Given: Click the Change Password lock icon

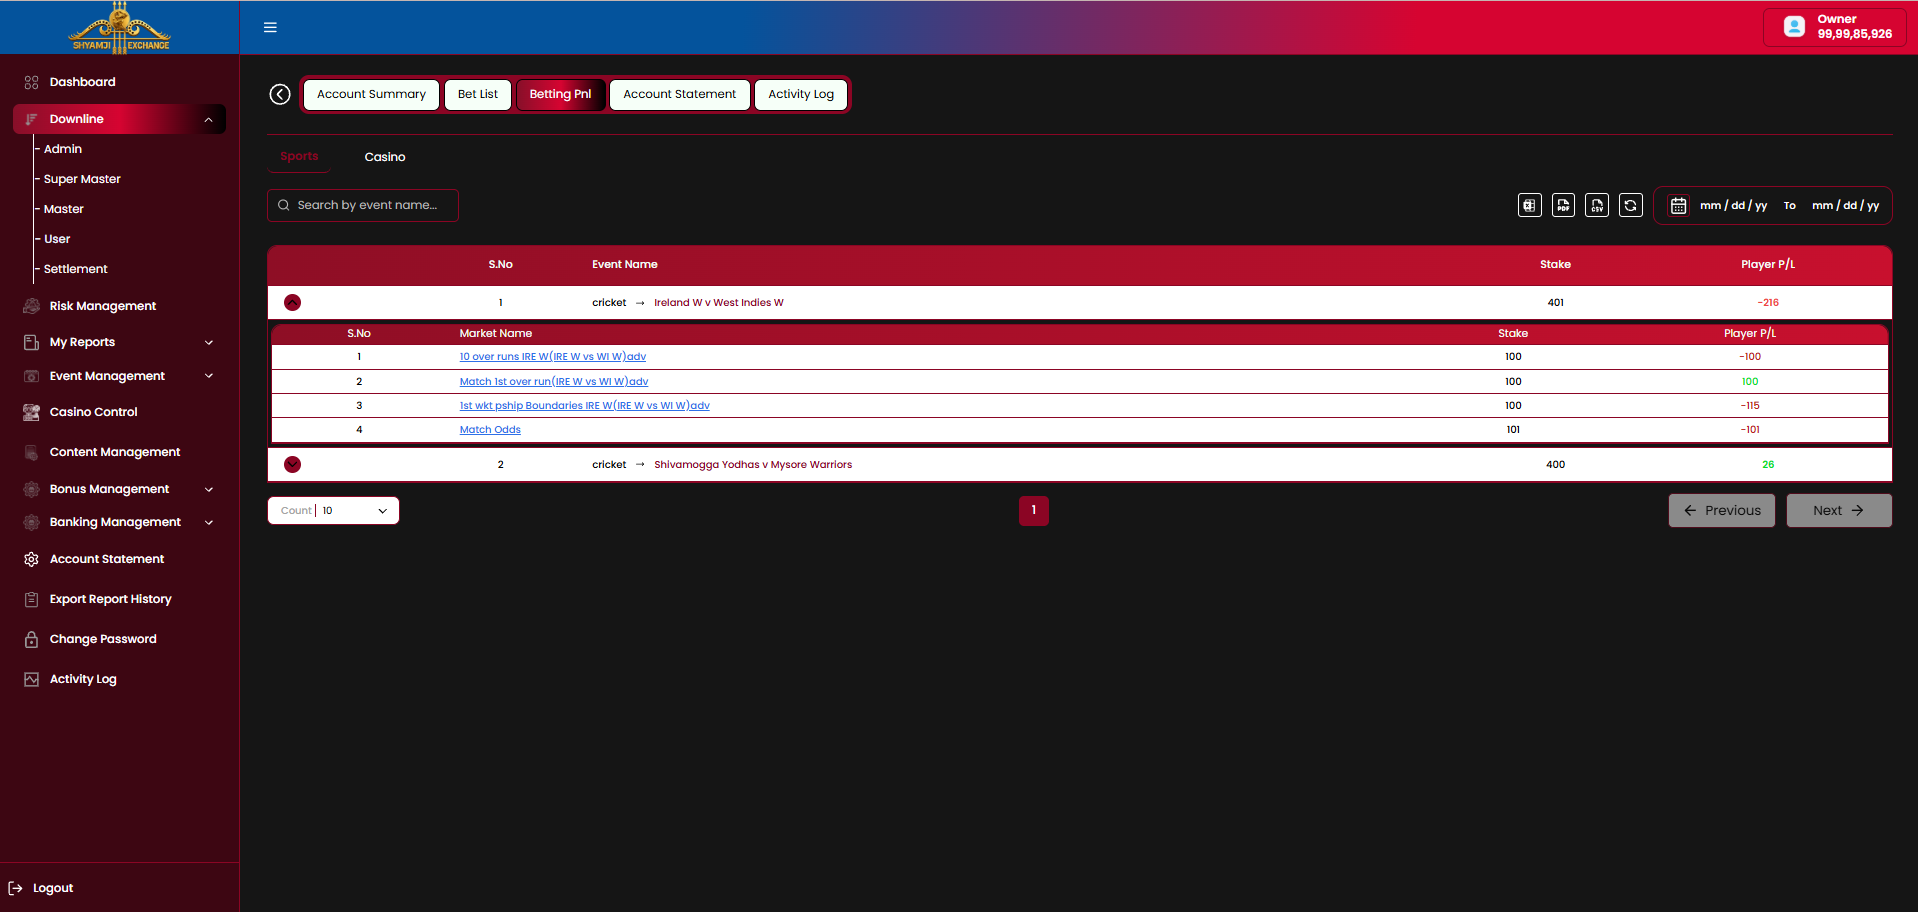Looking at the screenshot, I should click(x=31, y=639).
